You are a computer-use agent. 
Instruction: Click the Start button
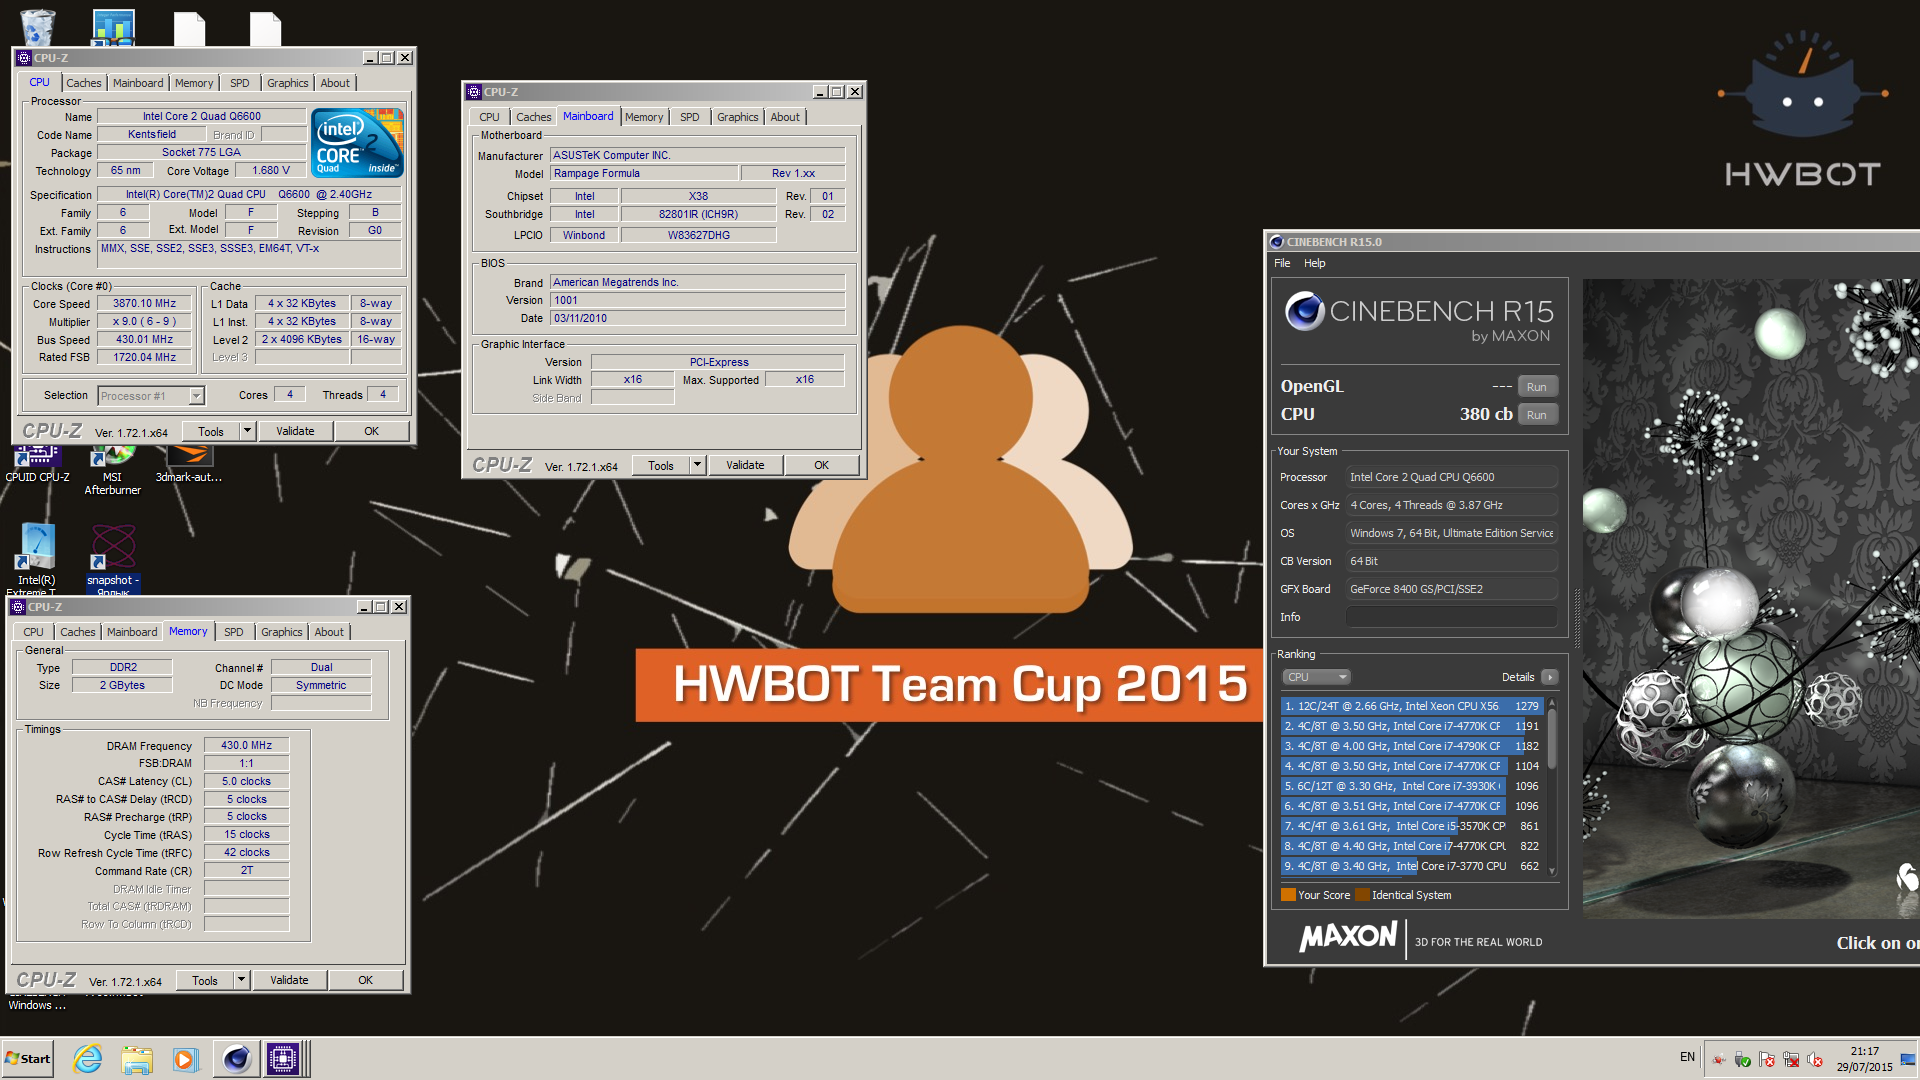pos(27,1058)
